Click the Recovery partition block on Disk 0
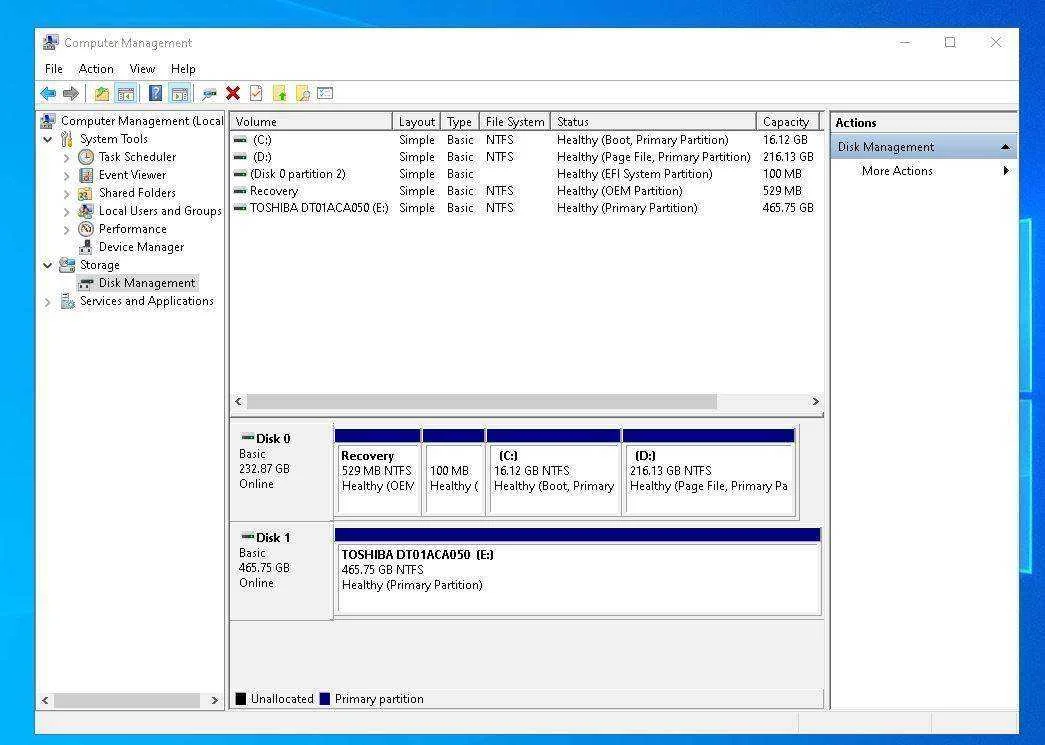Image resolution: width=1045 pixels, height=745 pixels. tap(378, 472)
